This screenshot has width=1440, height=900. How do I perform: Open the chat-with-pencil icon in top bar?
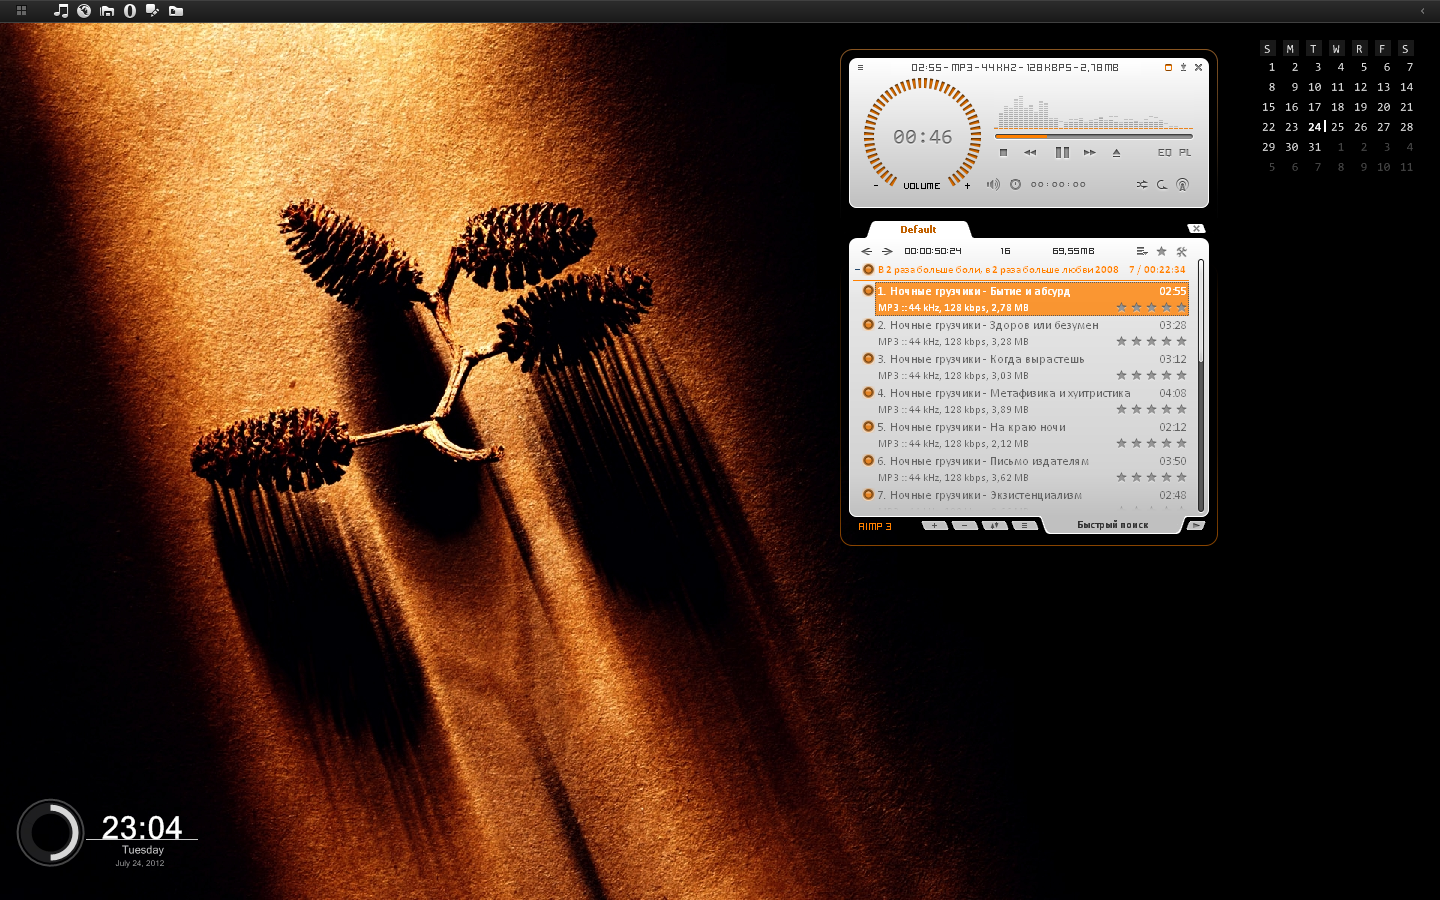tap(152, 11)
